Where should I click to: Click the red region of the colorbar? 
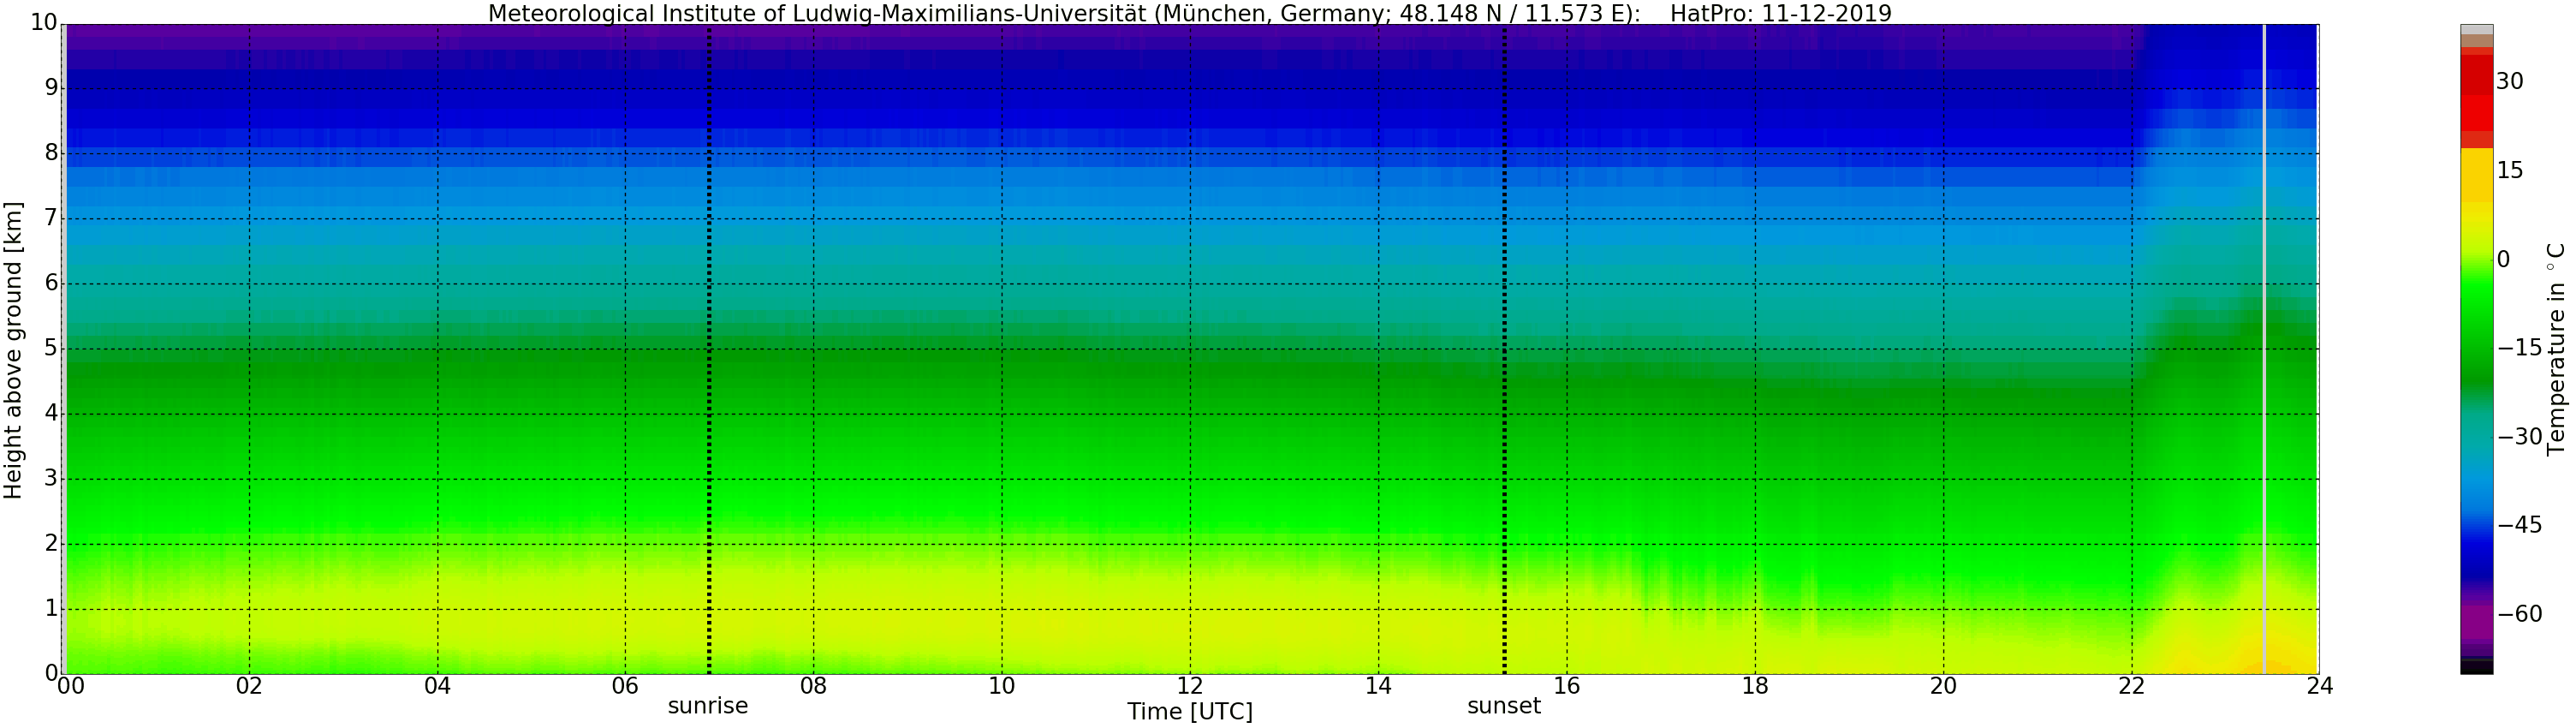pos(2476,100)
